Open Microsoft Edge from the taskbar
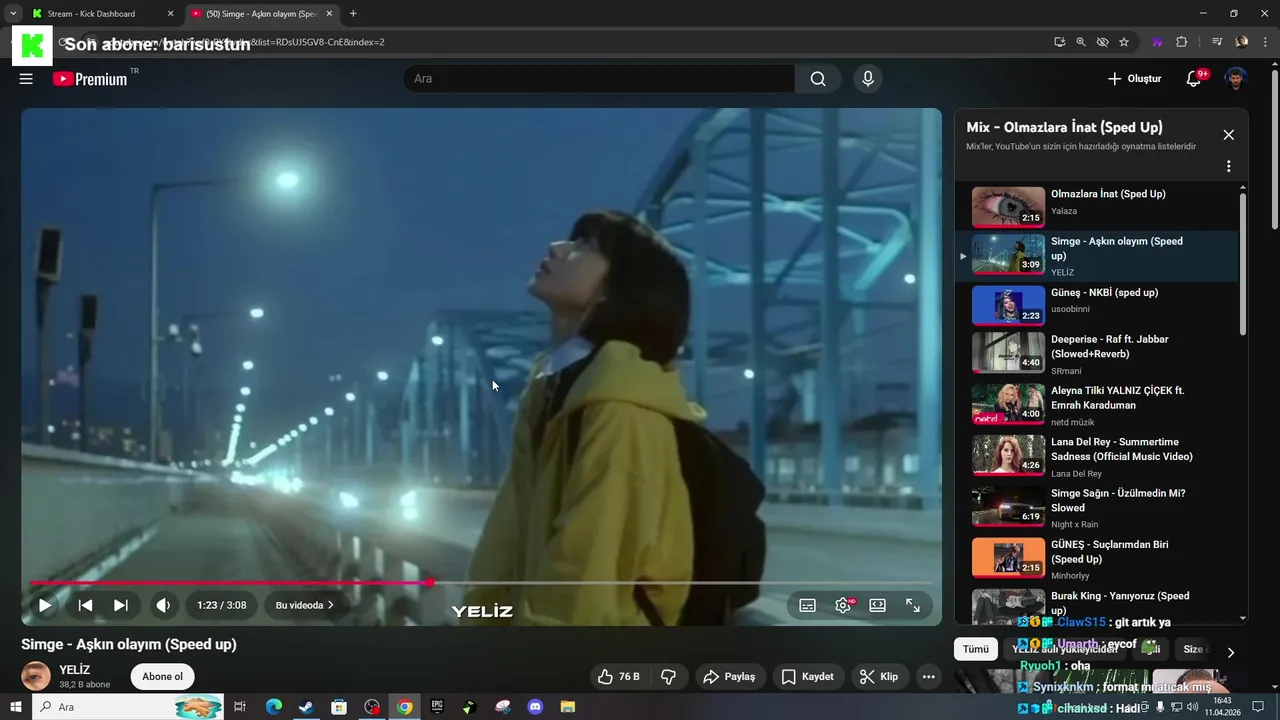 pyautogui.click(x=274, y=707)
